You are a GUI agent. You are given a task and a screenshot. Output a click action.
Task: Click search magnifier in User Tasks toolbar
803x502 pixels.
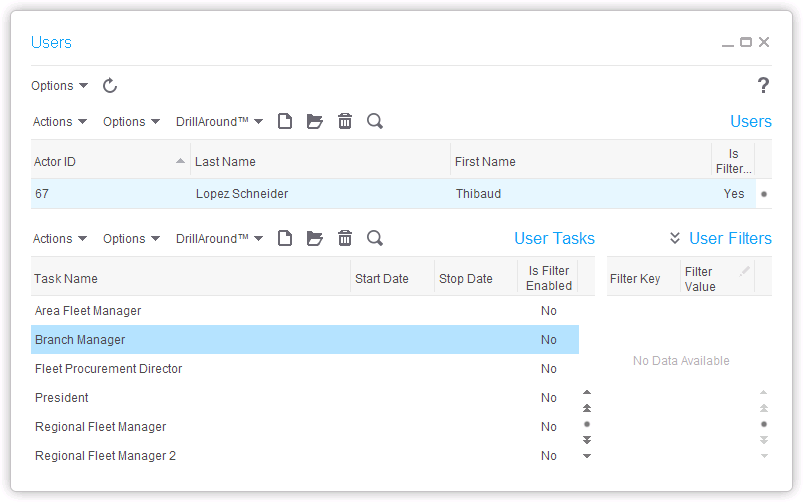pos(375,239)
